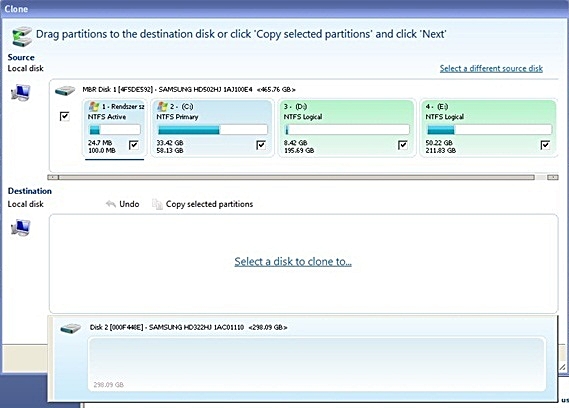Uncheck the (D:) partition checkbox
The width and height of the screenshot is (569, 408).
403,145
